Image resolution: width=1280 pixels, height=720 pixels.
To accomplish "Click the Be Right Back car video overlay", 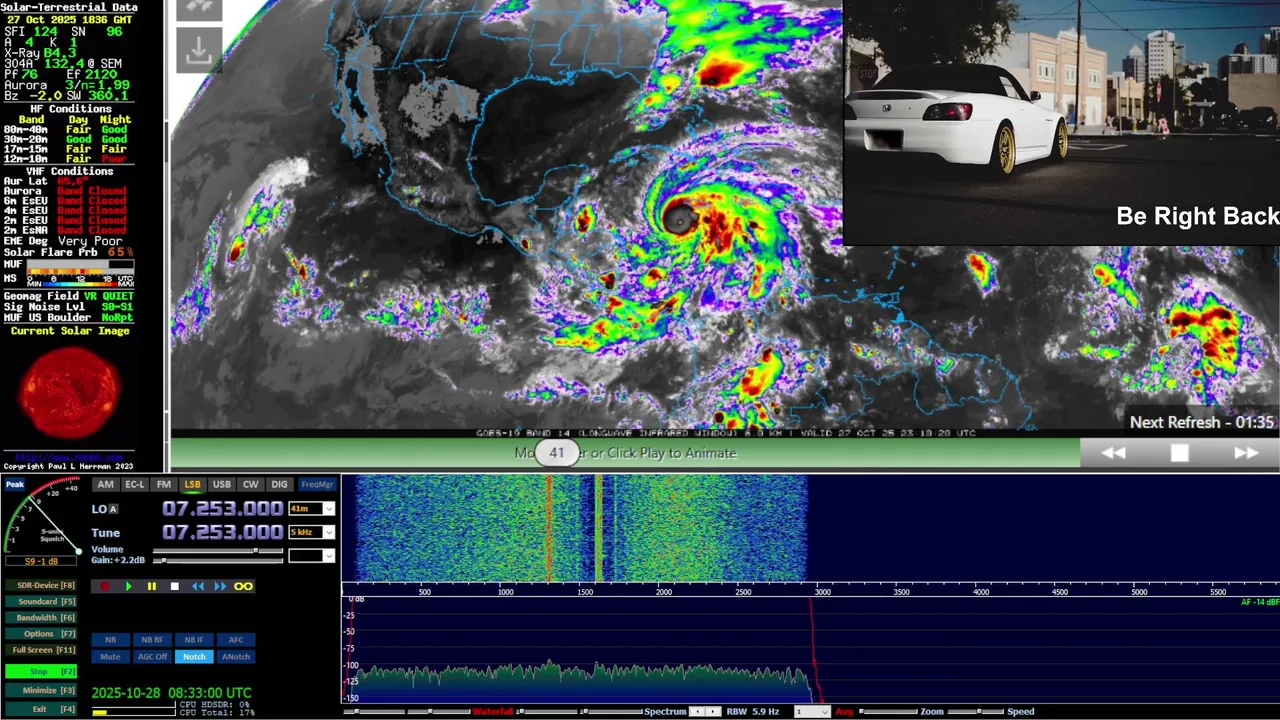I will 1061,122.
